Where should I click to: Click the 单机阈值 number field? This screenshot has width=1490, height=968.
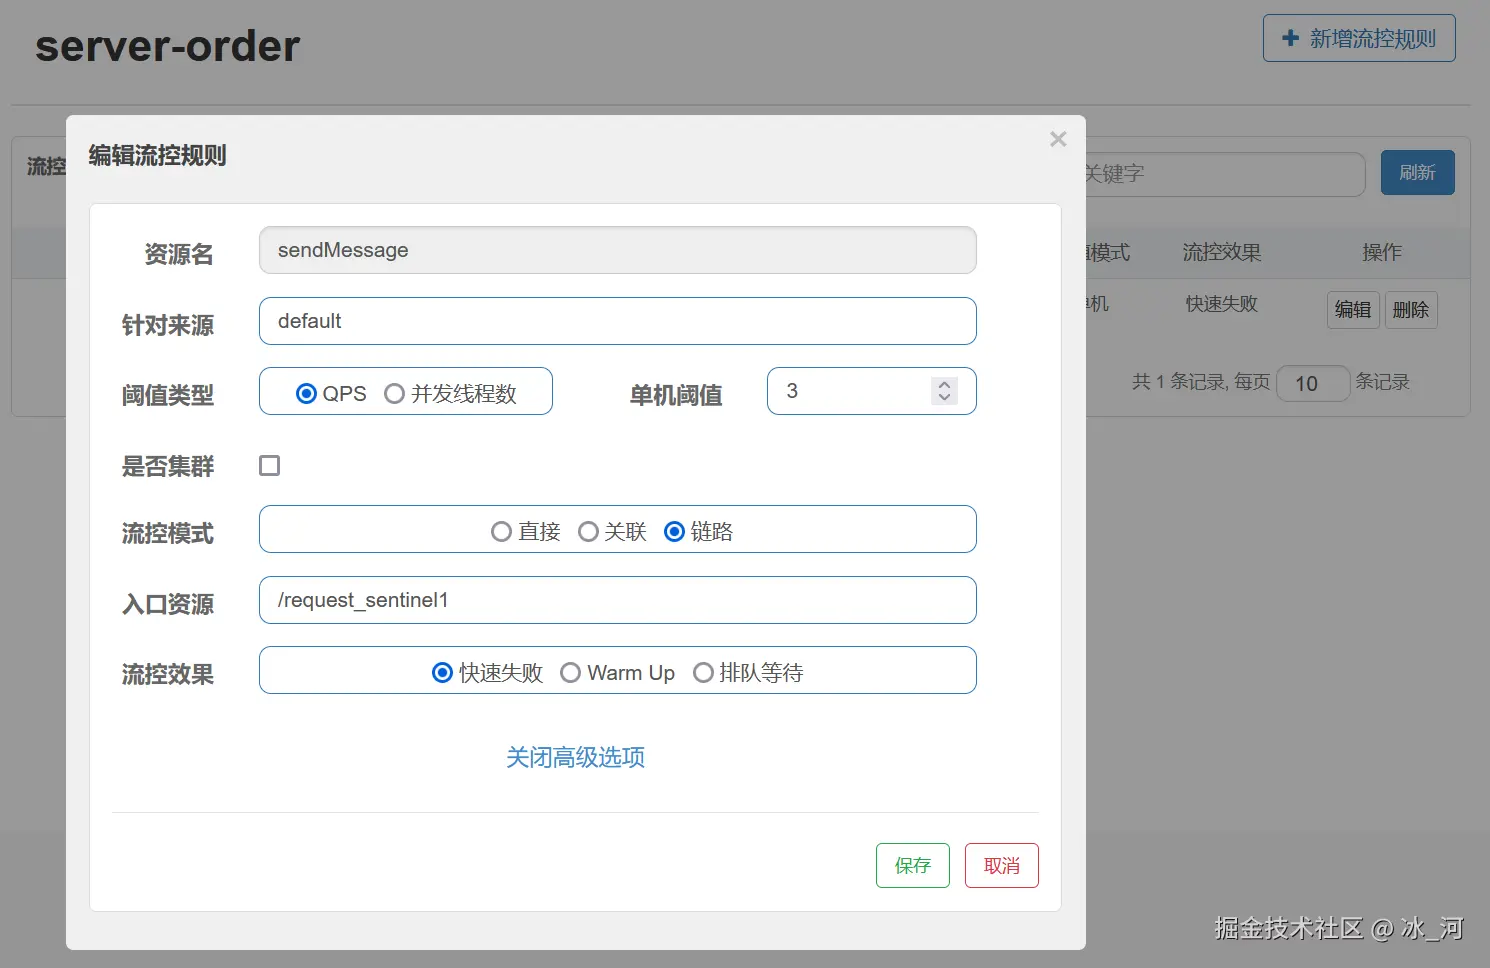click(872, 391)
